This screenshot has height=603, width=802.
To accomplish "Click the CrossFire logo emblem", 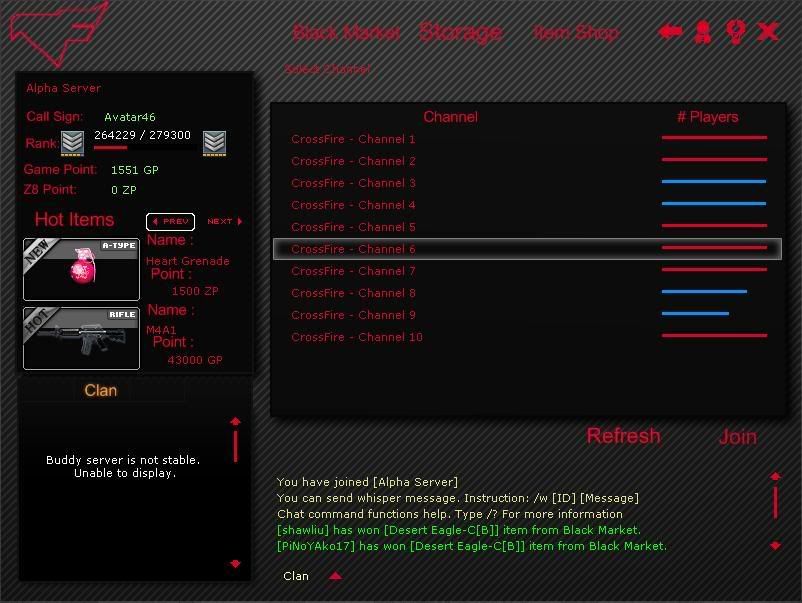I will pos(57,32).
